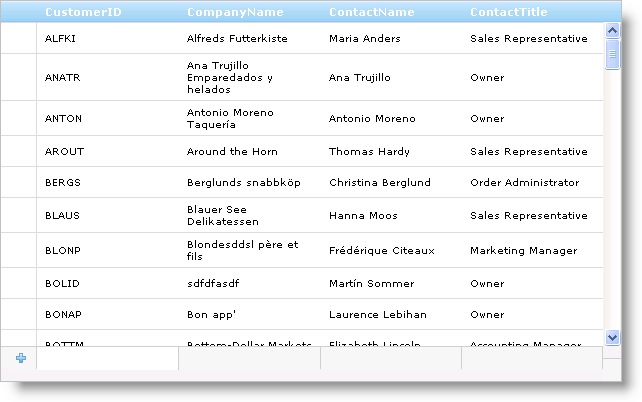Select the ALFKI customer ID cell

[60, 39]
